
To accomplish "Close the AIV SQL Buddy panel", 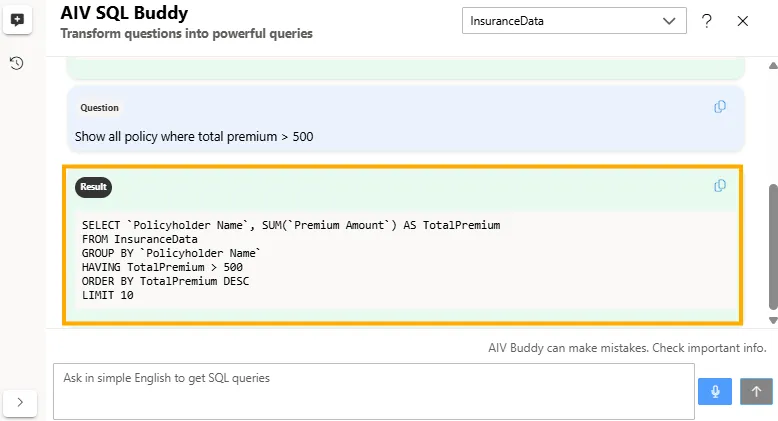I will coord(743,21).
